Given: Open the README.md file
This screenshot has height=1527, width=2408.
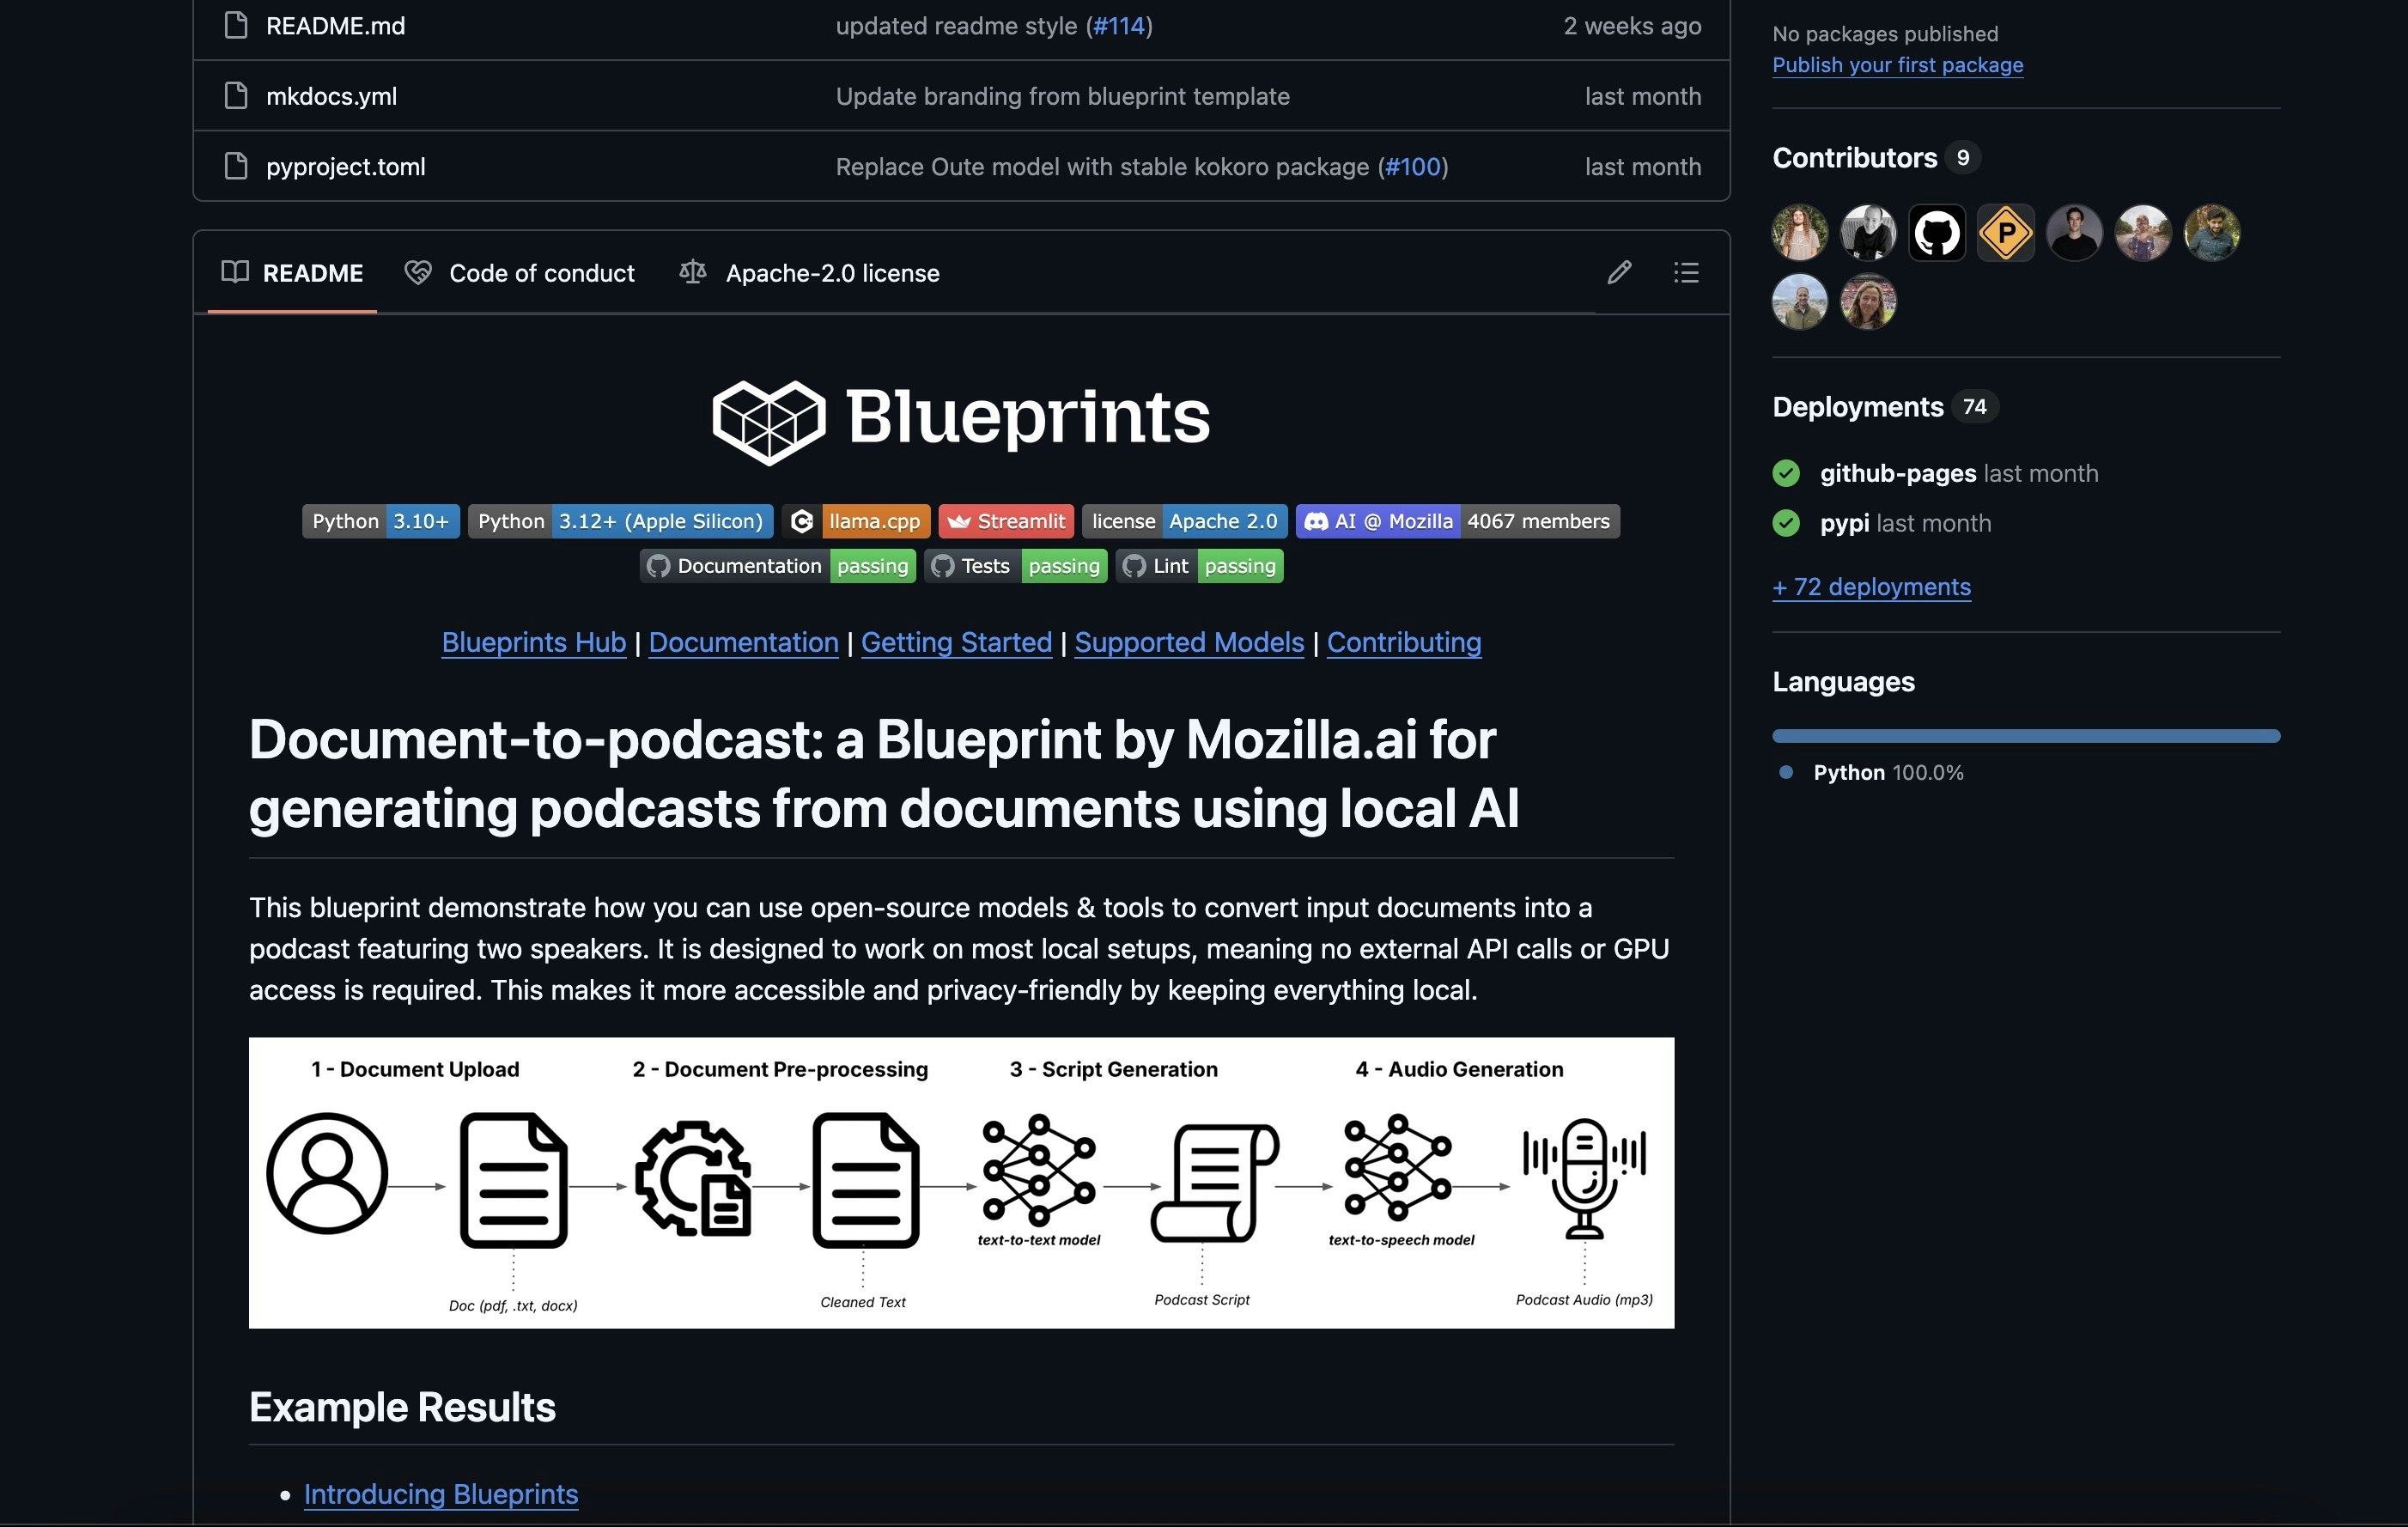Looking at the screenshot, I should pyautogui.click(x=335, y=26).
